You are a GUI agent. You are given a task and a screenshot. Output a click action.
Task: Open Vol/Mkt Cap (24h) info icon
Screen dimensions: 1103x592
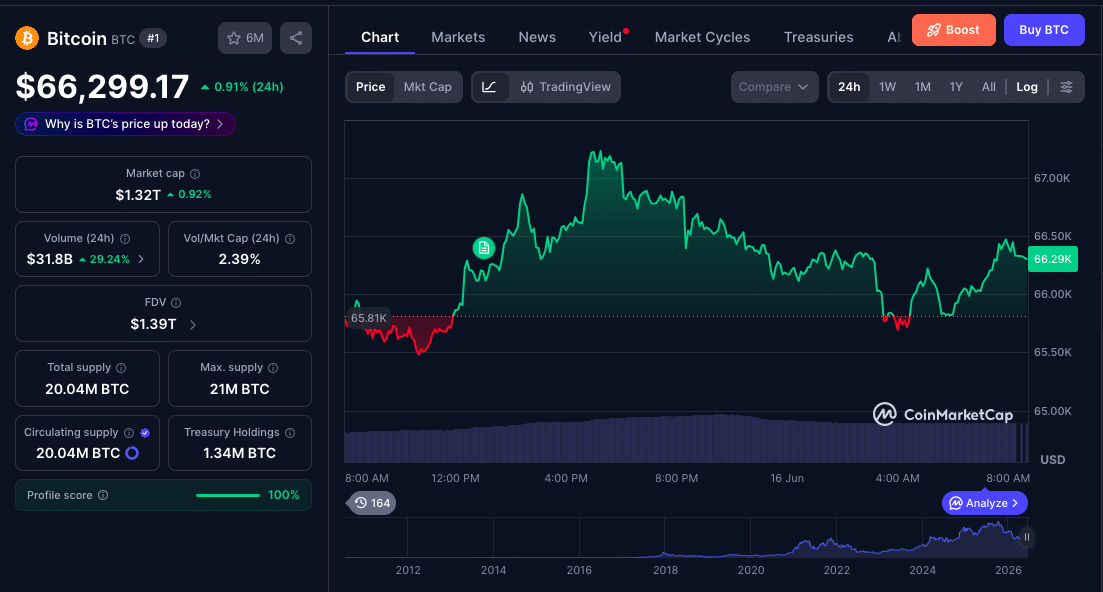point(290,239)
